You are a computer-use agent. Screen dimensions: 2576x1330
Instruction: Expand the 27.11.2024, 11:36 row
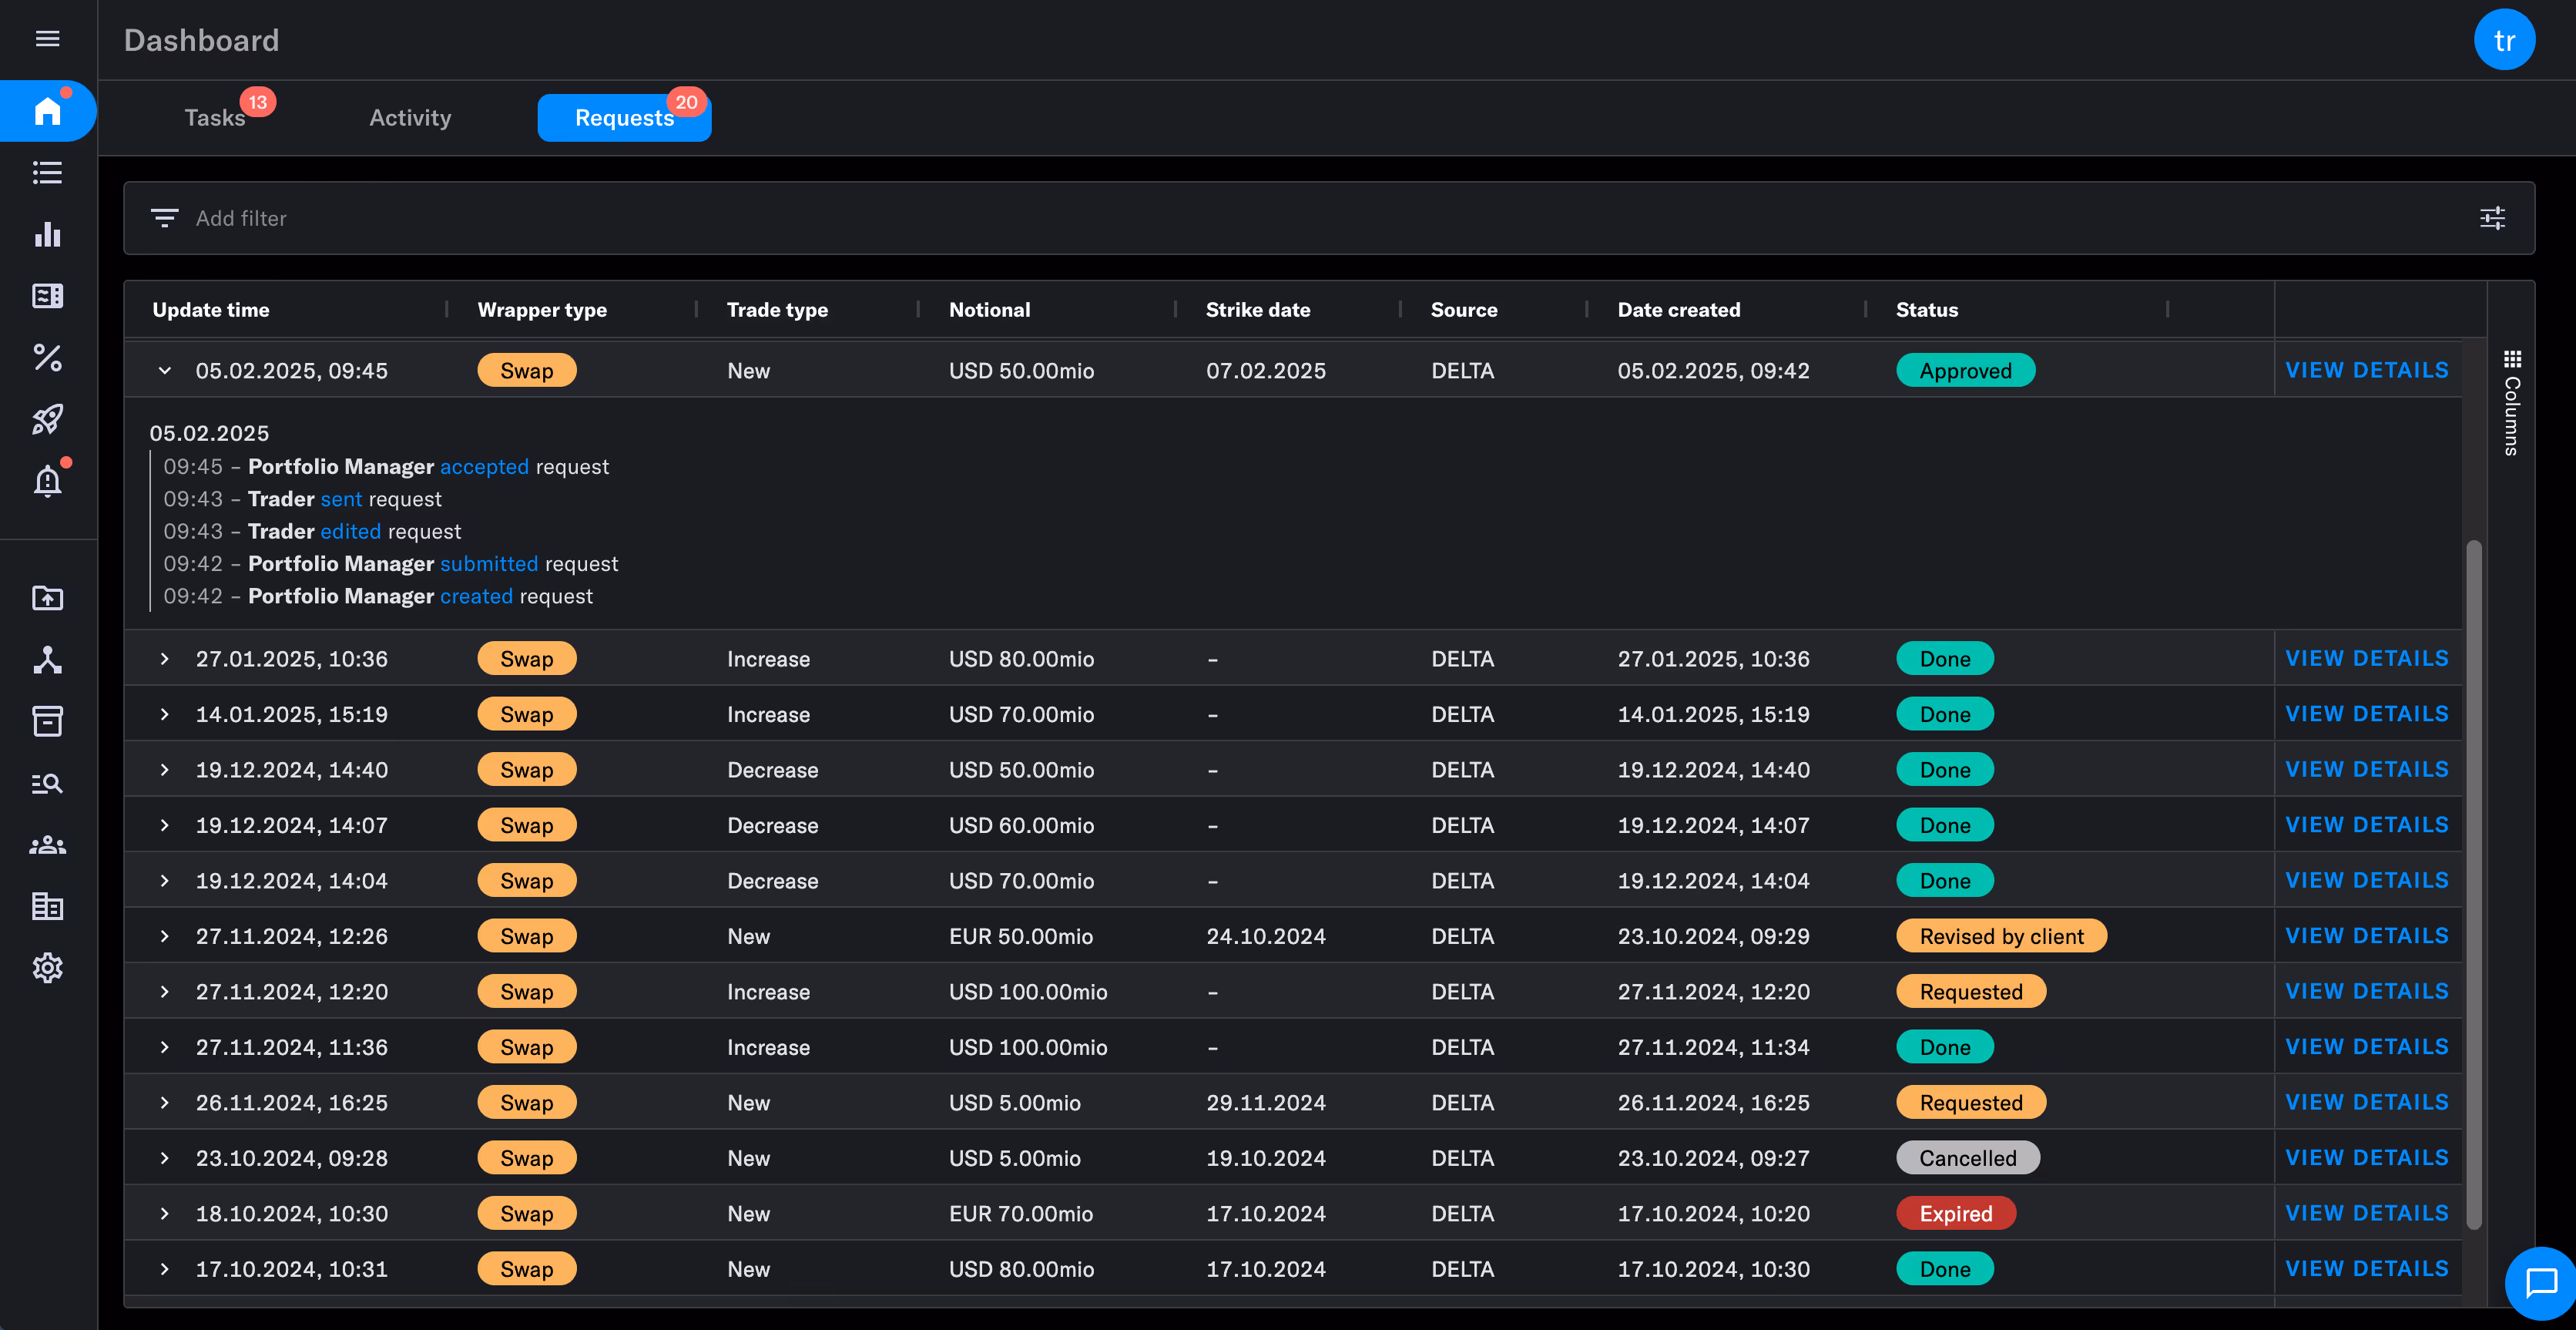point(165,1047)
